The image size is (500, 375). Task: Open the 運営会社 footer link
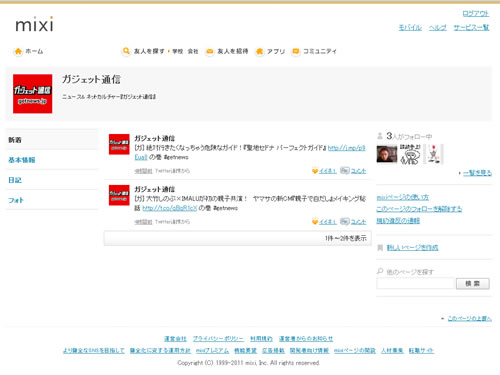point(175,339)
